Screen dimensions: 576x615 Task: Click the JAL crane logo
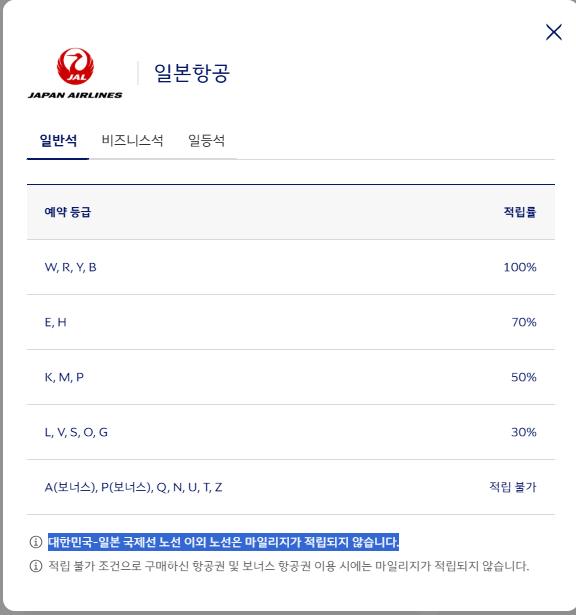75,73
